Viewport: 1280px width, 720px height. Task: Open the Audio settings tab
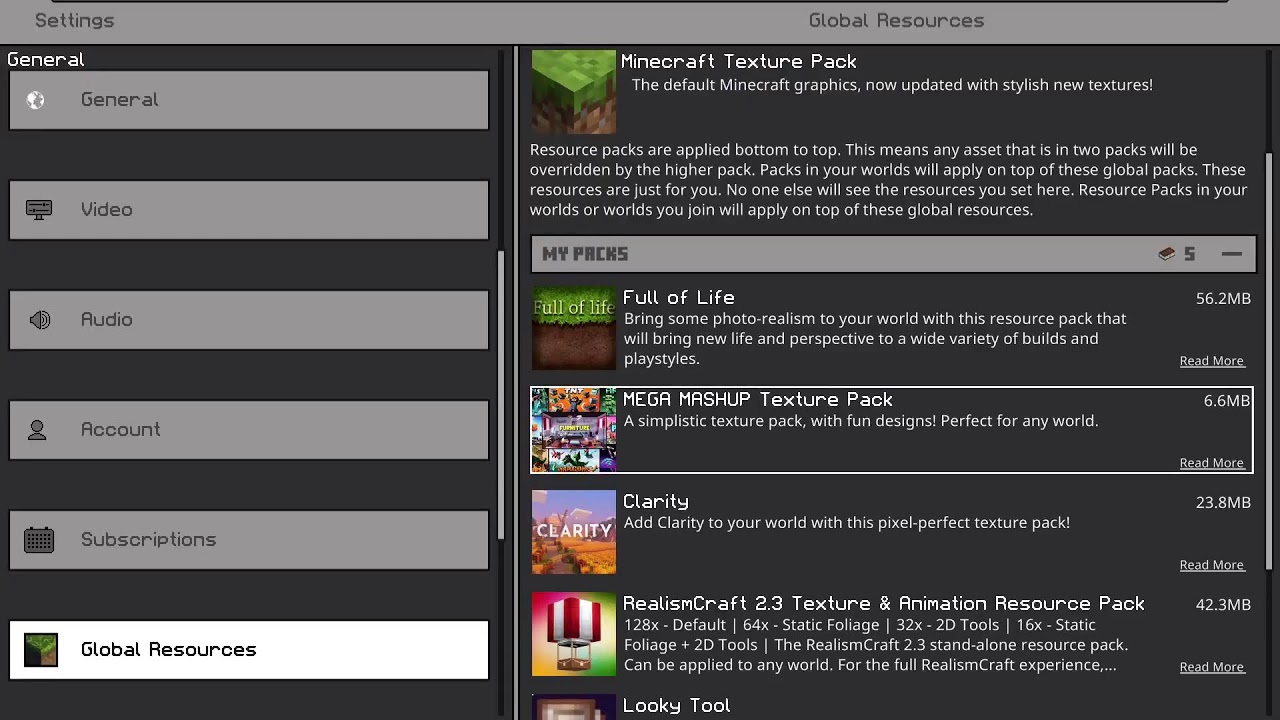pyautogui.click(x=249, y=320)
